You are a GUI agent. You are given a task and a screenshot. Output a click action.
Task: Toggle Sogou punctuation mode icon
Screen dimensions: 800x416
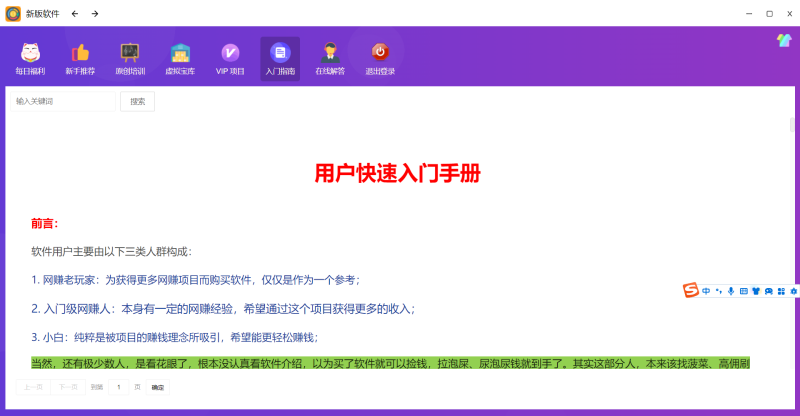pos(719,291)
